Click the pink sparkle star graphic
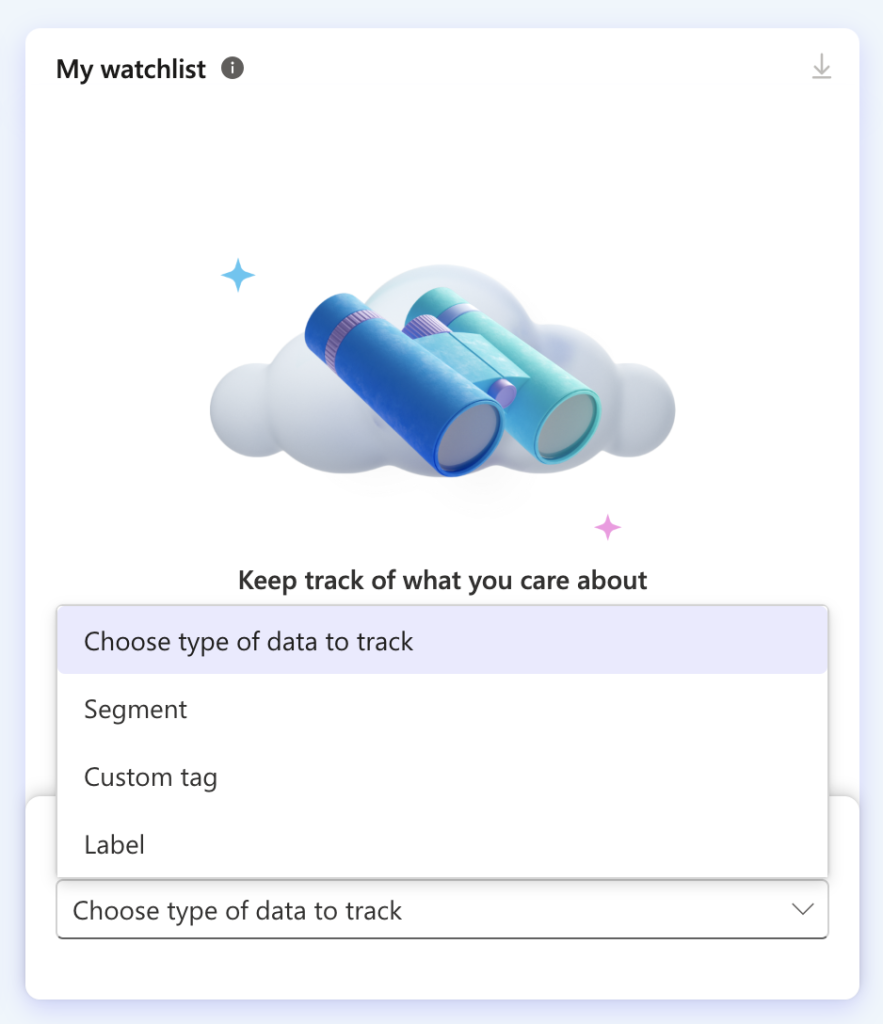Image resolution: width=883 pixels, height=1024 pixels. [x=607, y=527]
